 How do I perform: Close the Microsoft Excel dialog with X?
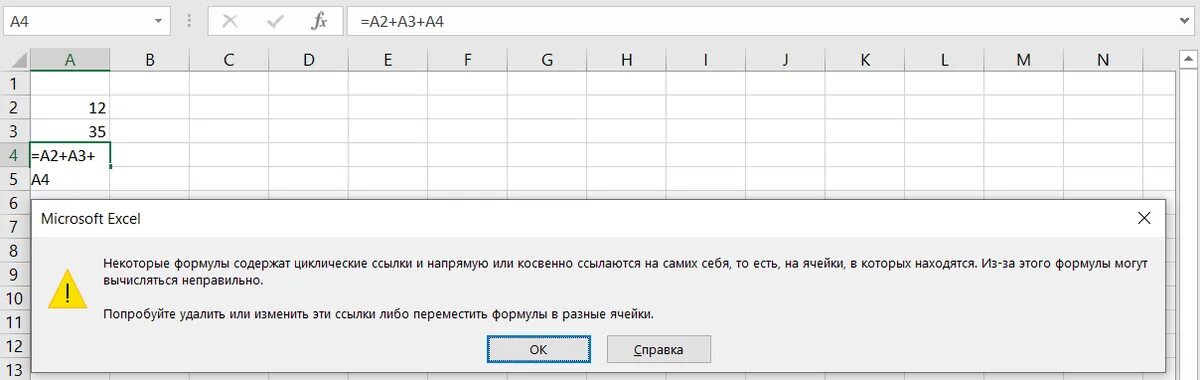coord(1144,217)
